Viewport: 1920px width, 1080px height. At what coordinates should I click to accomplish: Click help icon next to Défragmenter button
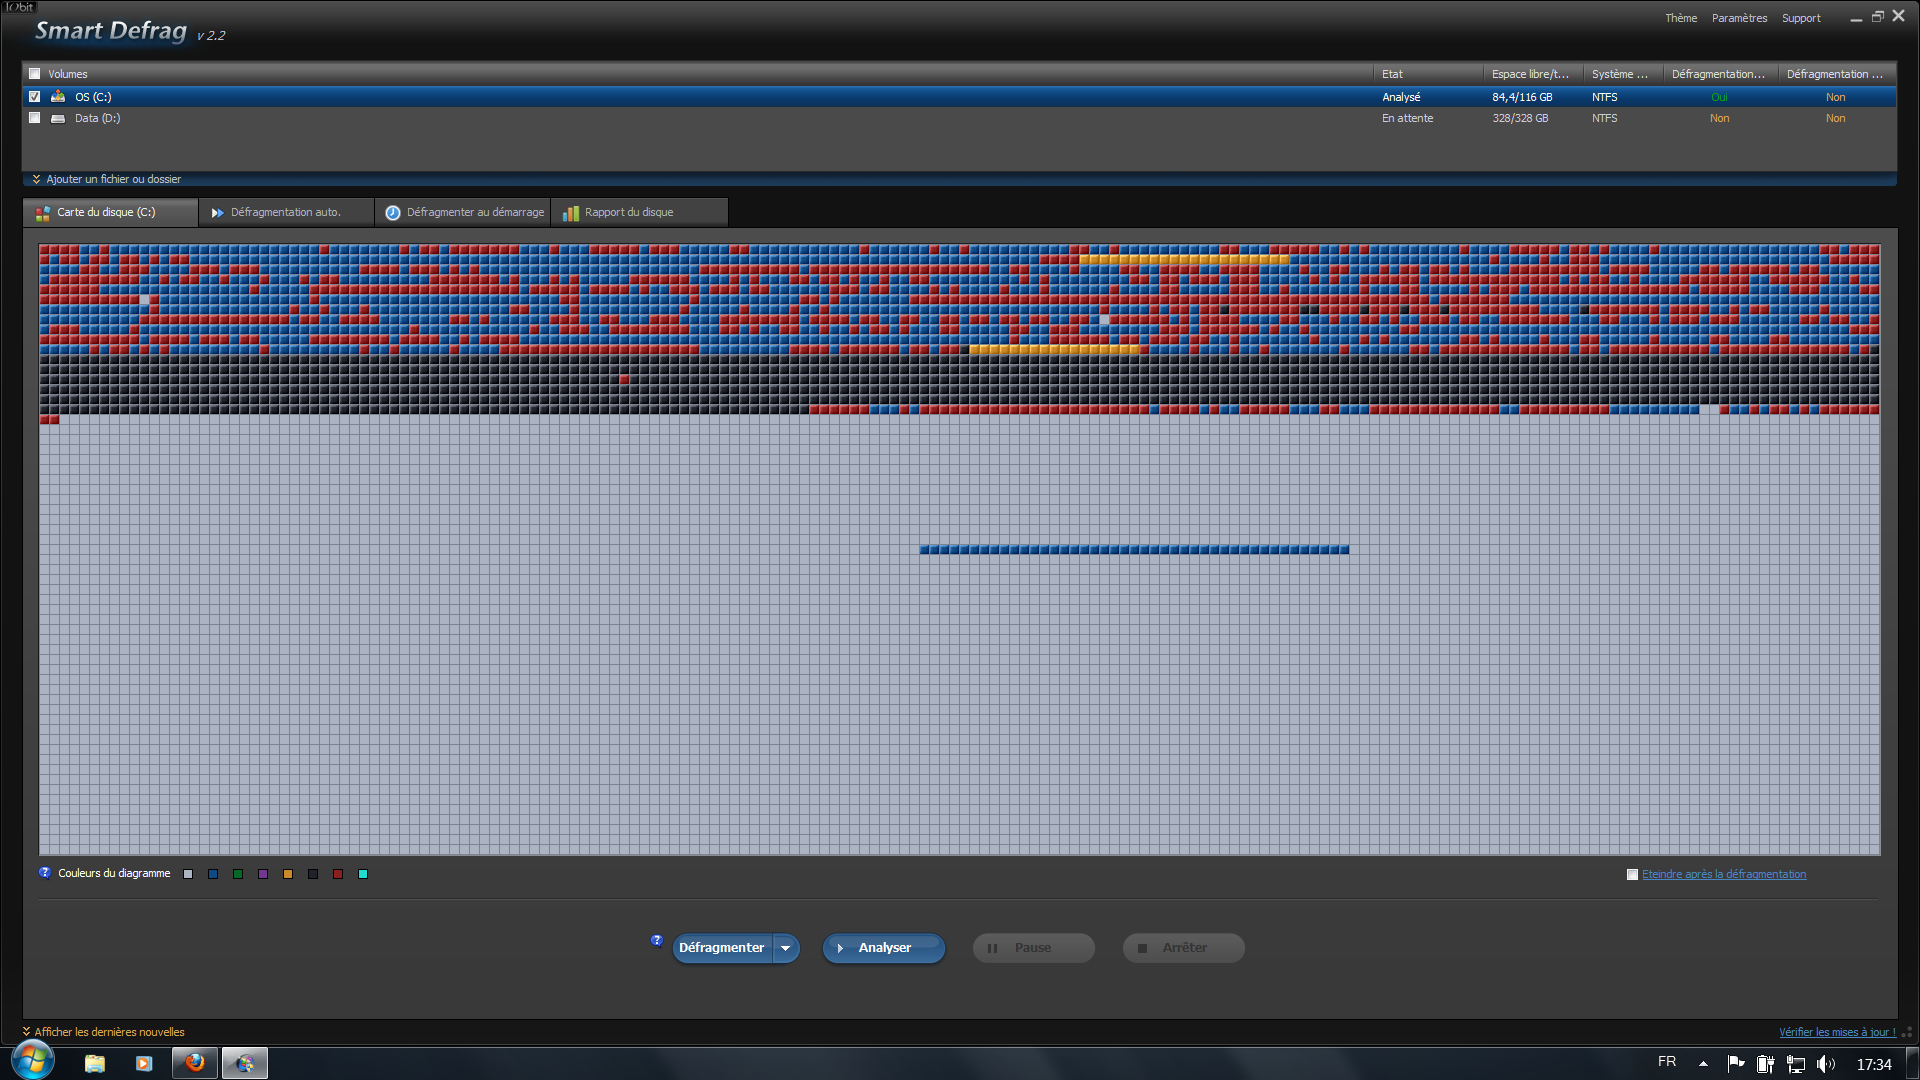657,940
